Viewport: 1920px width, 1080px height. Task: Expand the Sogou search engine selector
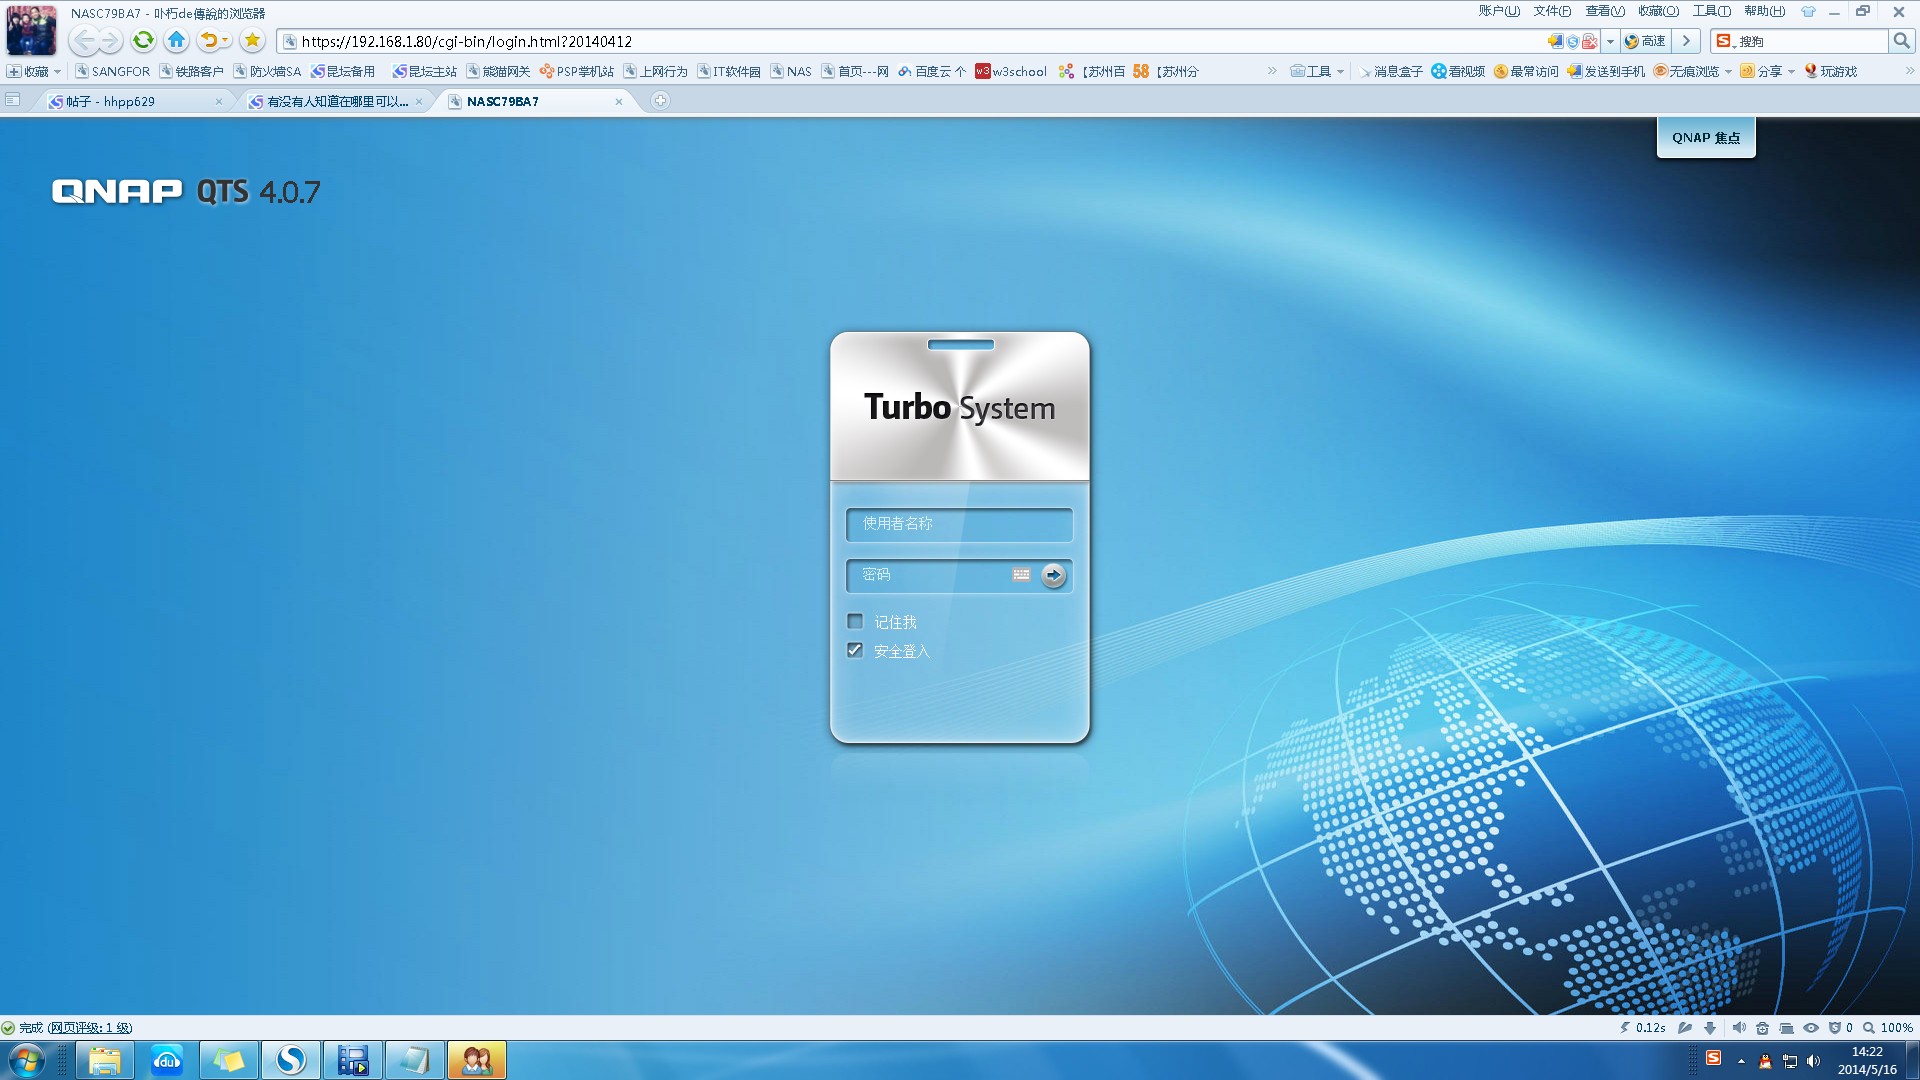1725,41
